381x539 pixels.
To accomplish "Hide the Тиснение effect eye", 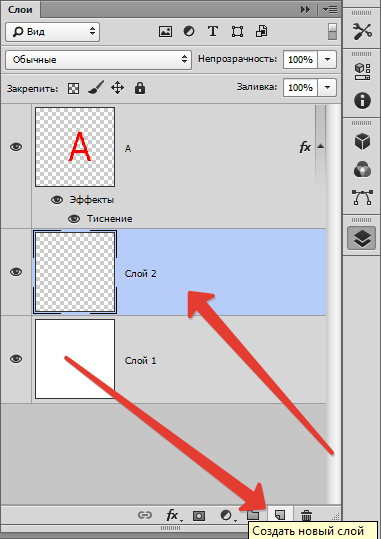I will 74,219.
